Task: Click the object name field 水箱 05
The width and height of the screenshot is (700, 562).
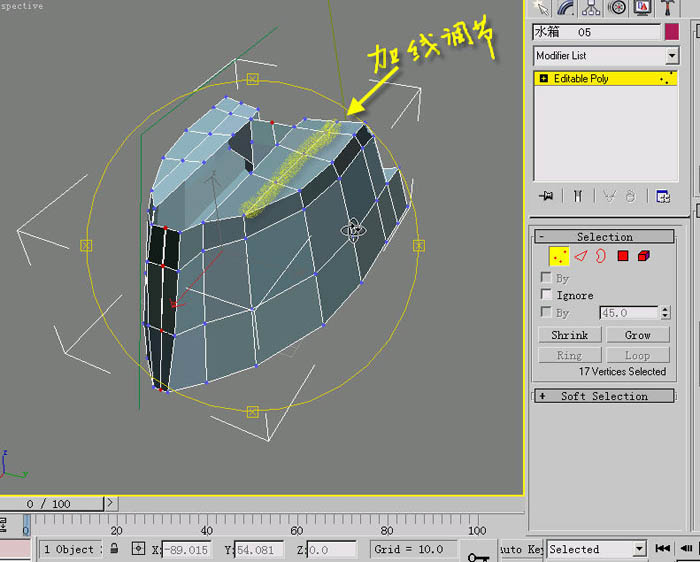Action: coord(596,32)
